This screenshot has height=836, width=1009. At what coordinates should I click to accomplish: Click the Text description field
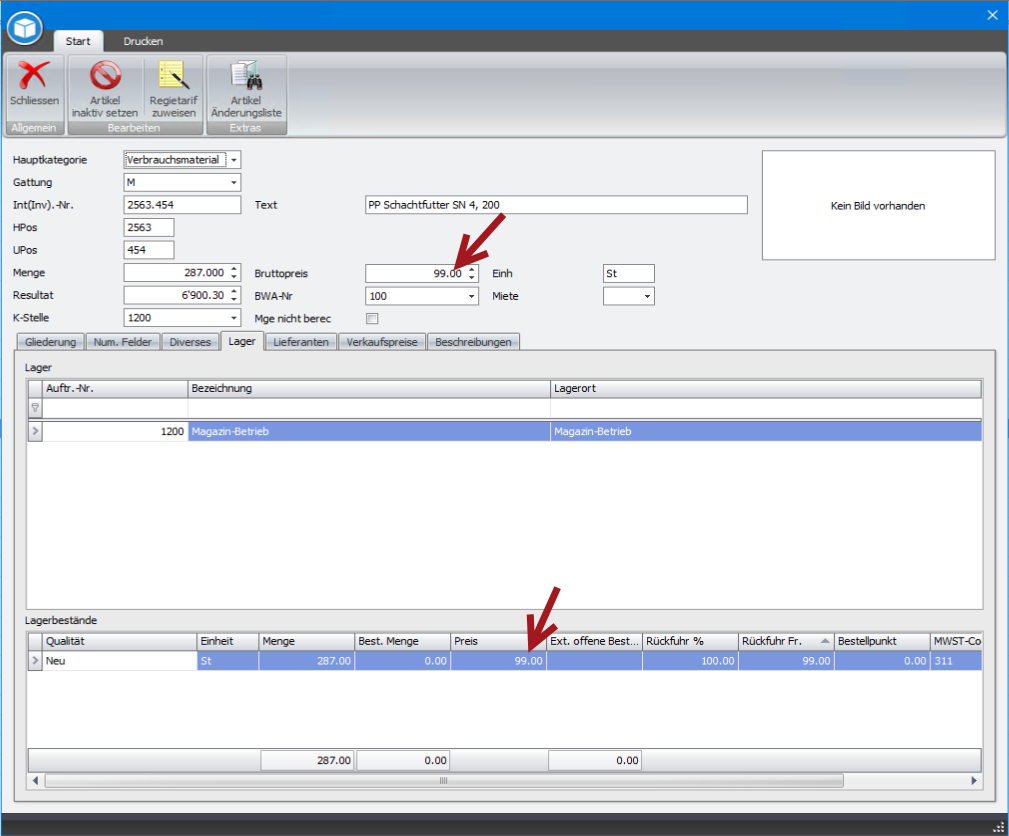tap(556, 205)
